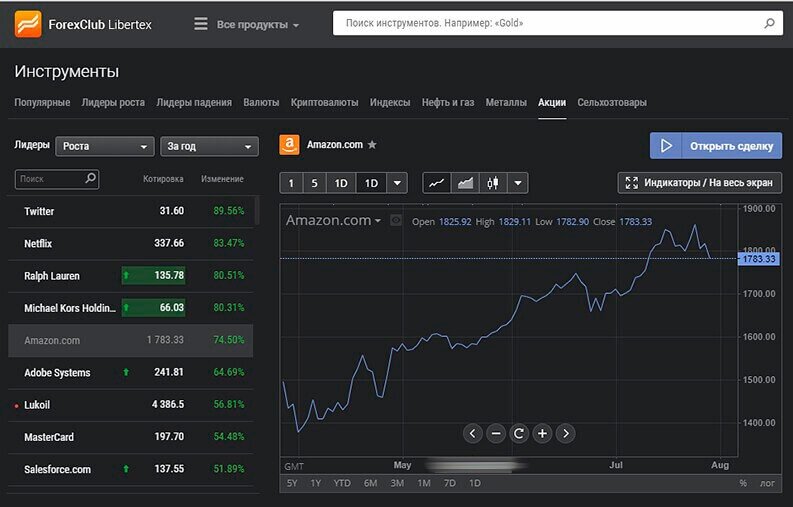Switch to 'Лидеры роста' tab
Viewport: 793px width, 507px height.
point(113,102)
